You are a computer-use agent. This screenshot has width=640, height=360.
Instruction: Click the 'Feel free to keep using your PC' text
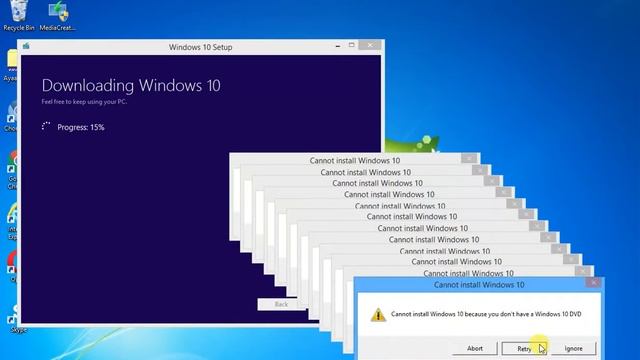pos(84,102)
